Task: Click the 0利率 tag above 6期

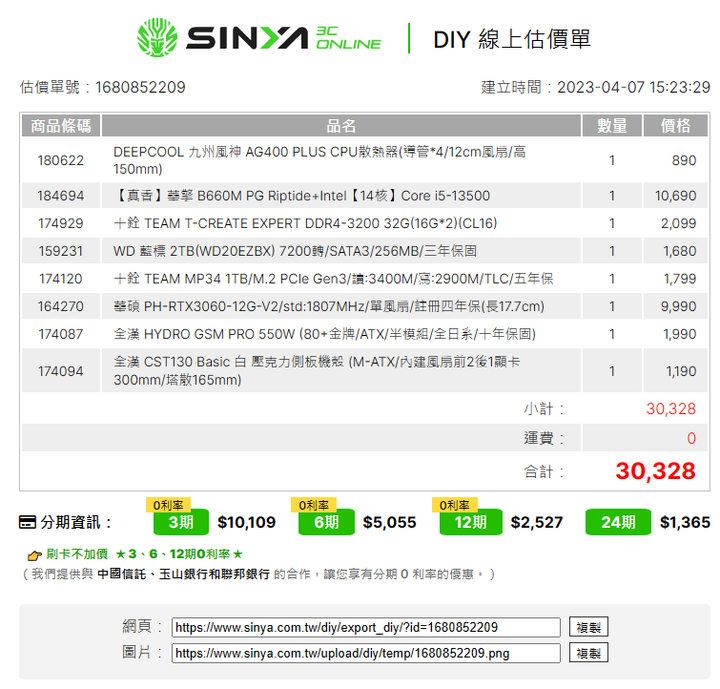Action: (314, 505)
